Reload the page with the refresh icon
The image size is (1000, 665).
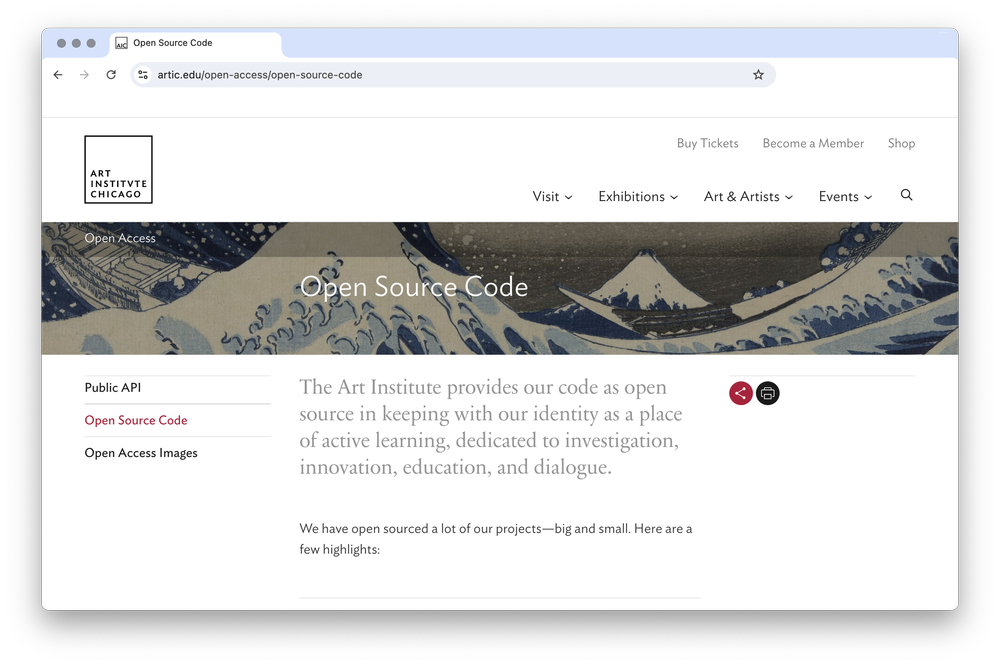pos(111,75)
